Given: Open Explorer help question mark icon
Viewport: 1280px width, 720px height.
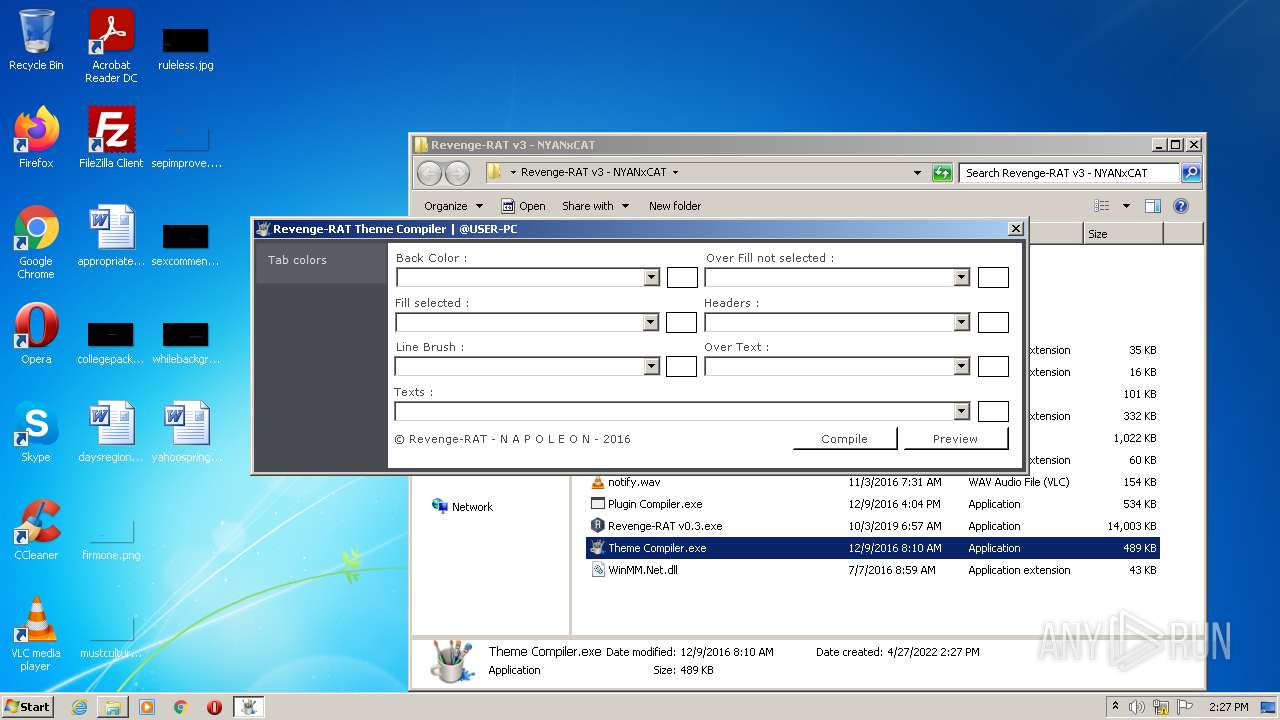Looking at the screenshot, I should (1181, 206).
